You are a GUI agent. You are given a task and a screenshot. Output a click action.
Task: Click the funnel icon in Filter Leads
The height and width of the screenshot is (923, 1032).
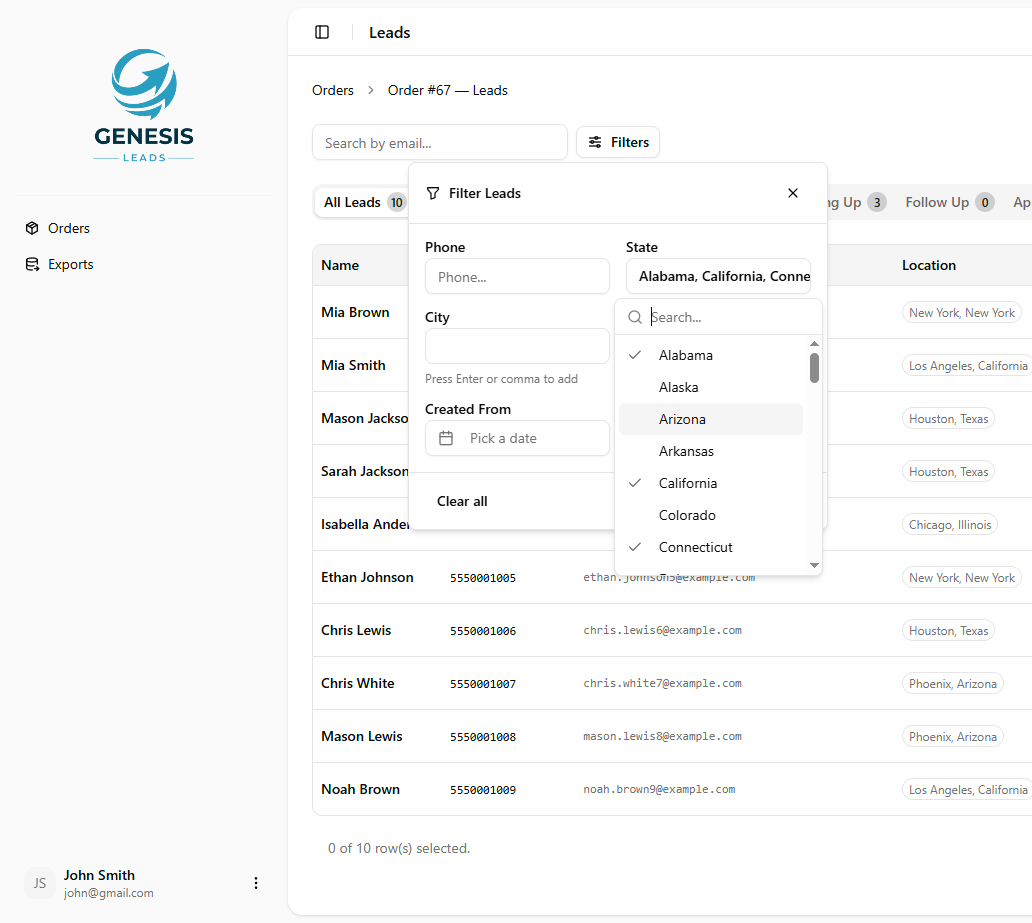pos(432,193)
